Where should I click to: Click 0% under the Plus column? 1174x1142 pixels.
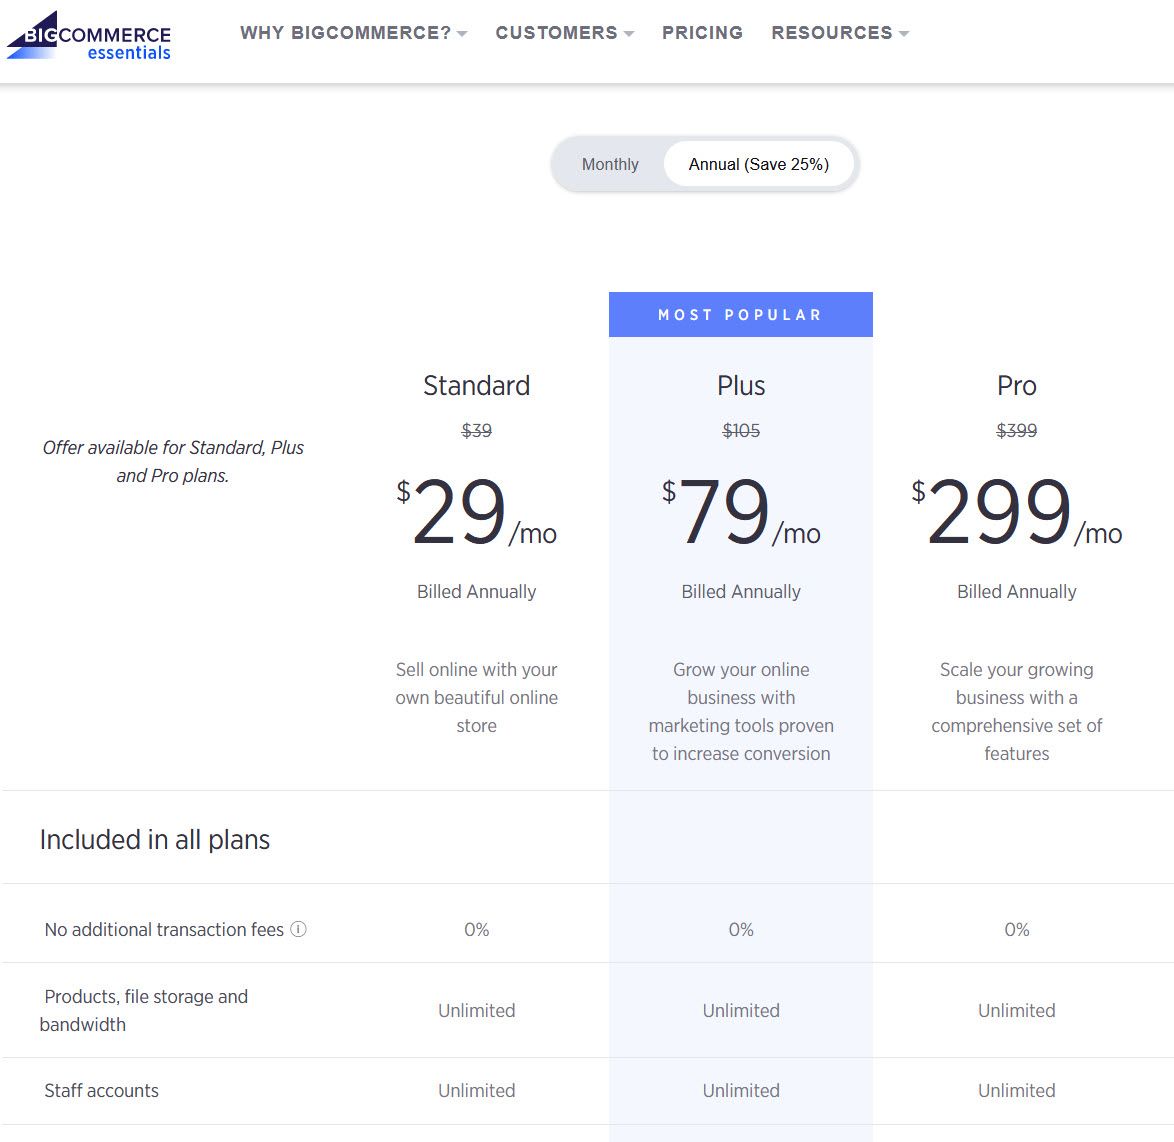pyautogui.click(x=740, y=929)
